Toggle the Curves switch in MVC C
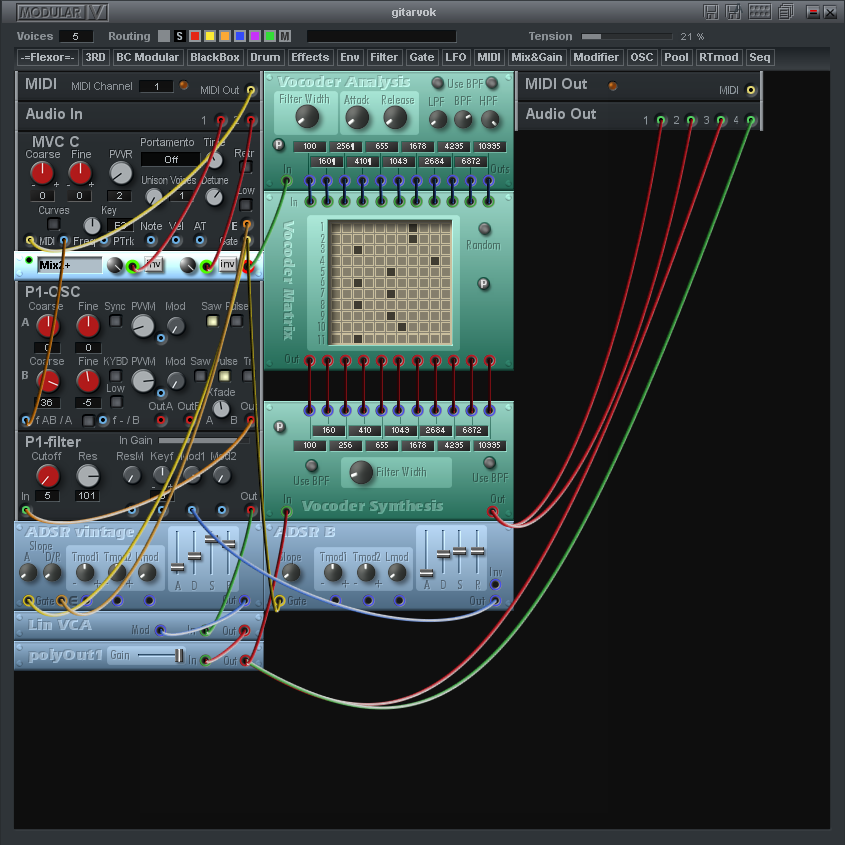 tap(54, 225)
